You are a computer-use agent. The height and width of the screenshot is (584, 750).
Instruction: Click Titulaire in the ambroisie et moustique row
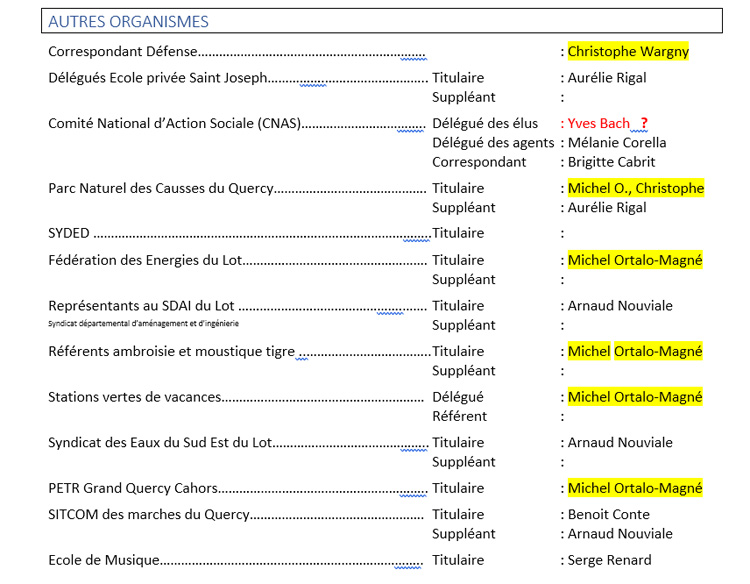(x=458, y=352)
